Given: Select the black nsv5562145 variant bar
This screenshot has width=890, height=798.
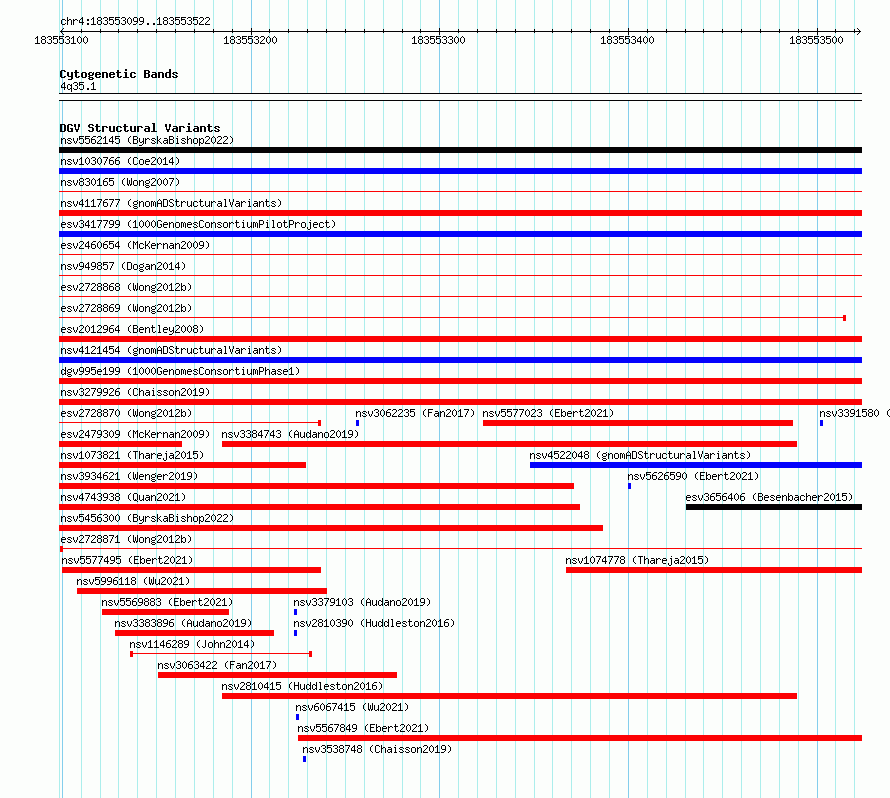Looking at the screenshot, I should click(x=460, y=150).
